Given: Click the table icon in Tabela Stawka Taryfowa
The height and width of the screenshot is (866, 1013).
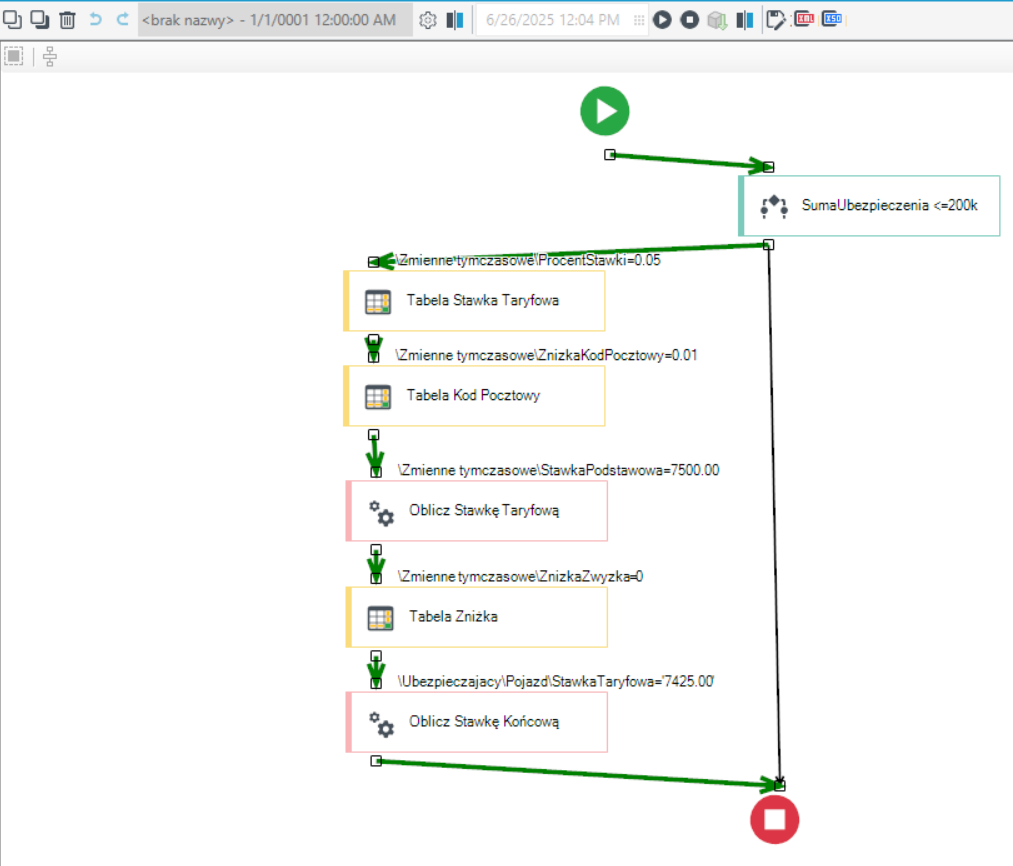Looking at the screenshot, I should [378, 302].
